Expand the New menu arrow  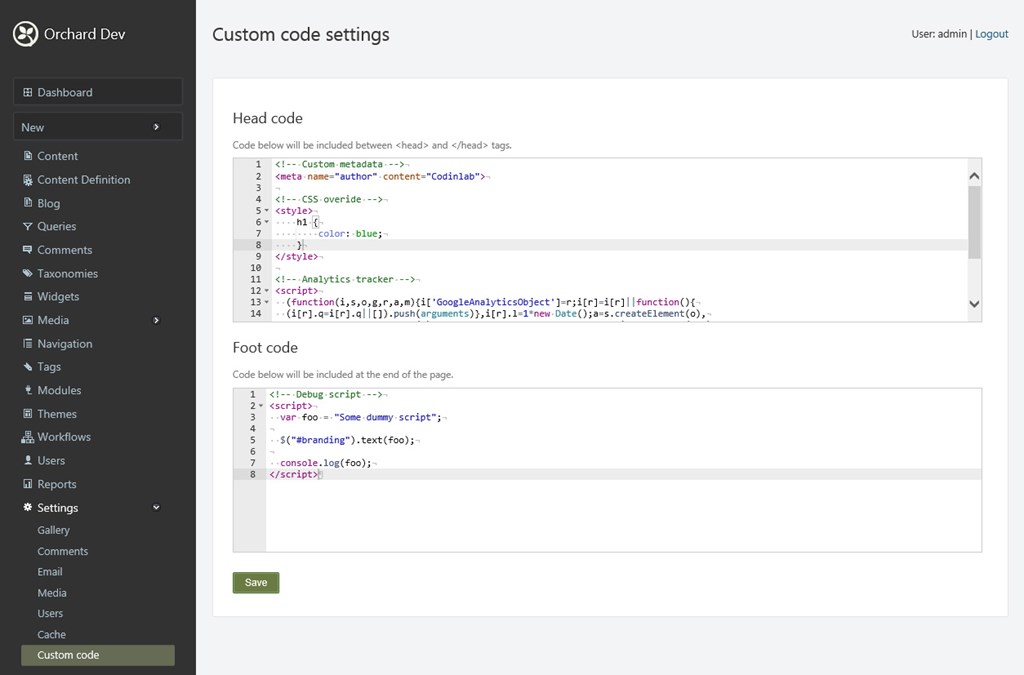(x=156, y=127)
